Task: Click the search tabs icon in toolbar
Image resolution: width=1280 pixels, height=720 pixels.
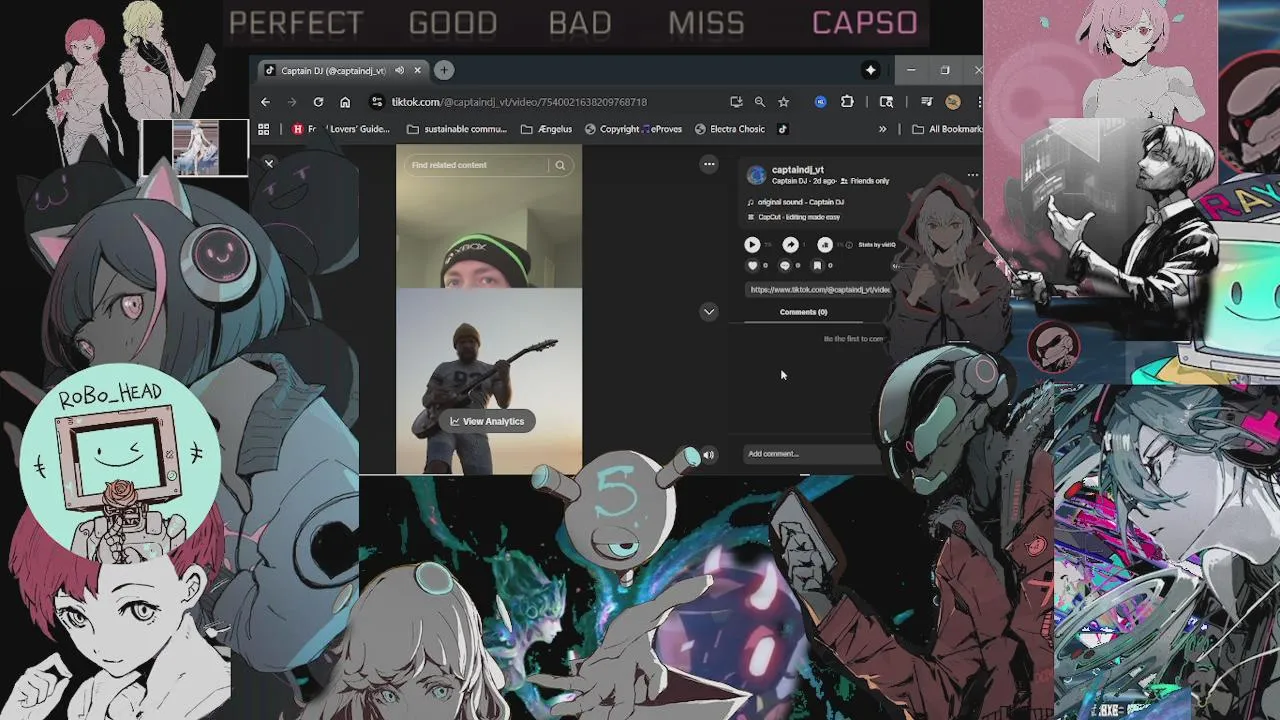Action: [x=886, y=102]
